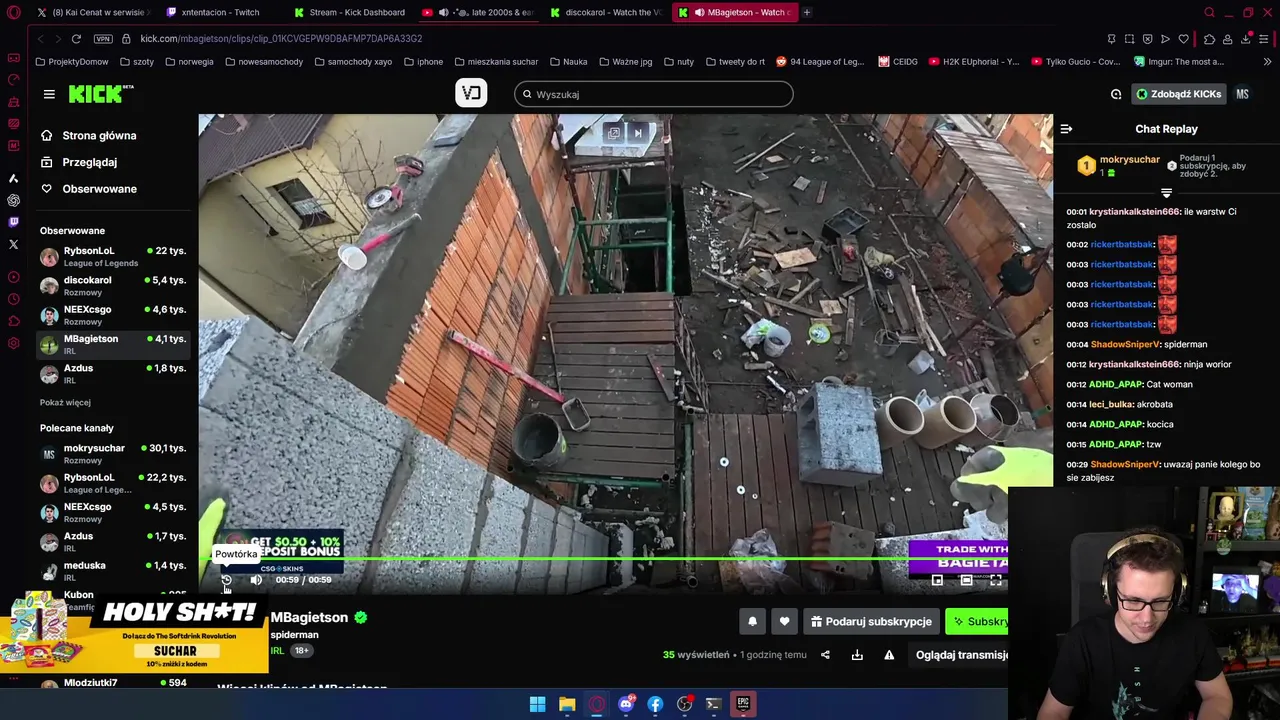1280x720 pixels.
Task: Follow channel with the heart icon
Action: pos(784,621)
